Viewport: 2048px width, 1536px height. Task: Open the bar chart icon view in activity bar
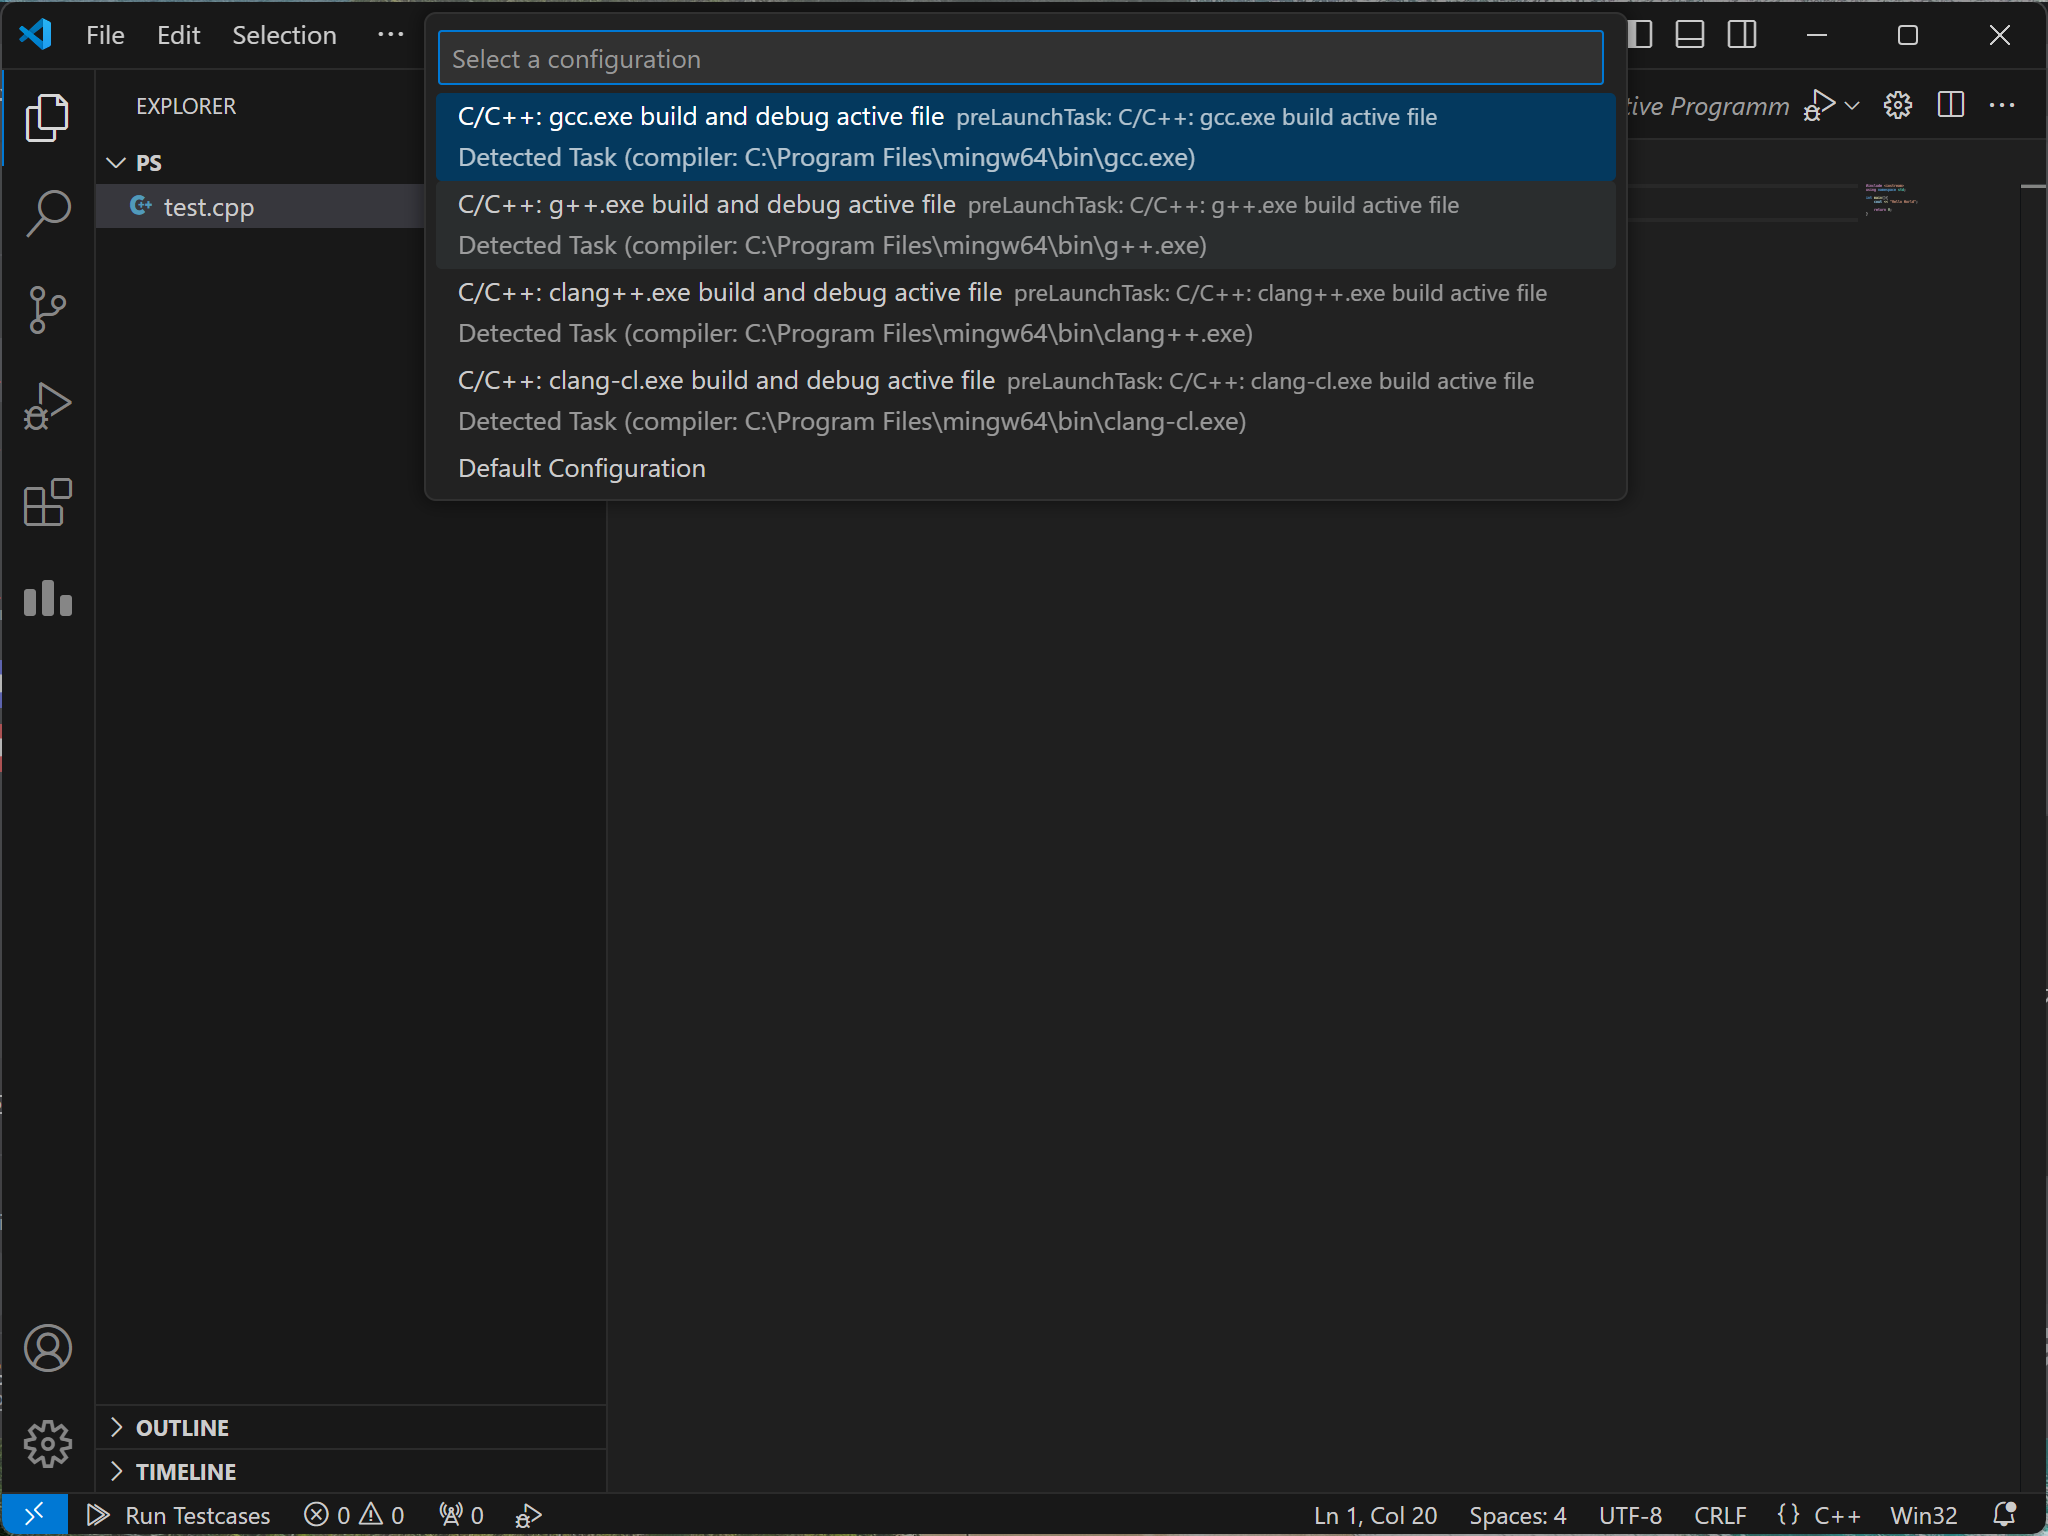tap(47, 598)
